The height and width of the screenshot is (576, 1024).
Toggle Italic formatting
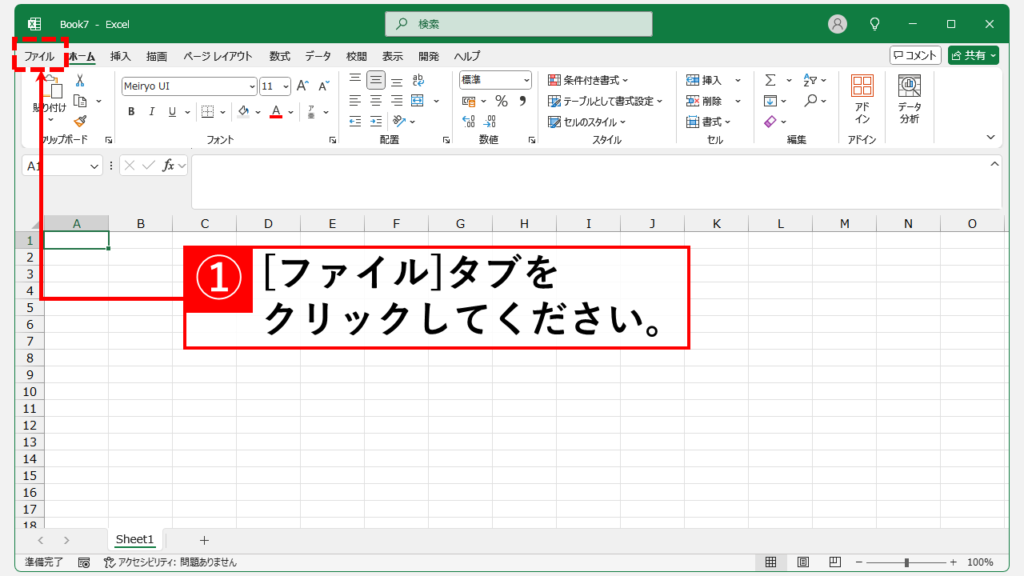click(x=151, y=112)
